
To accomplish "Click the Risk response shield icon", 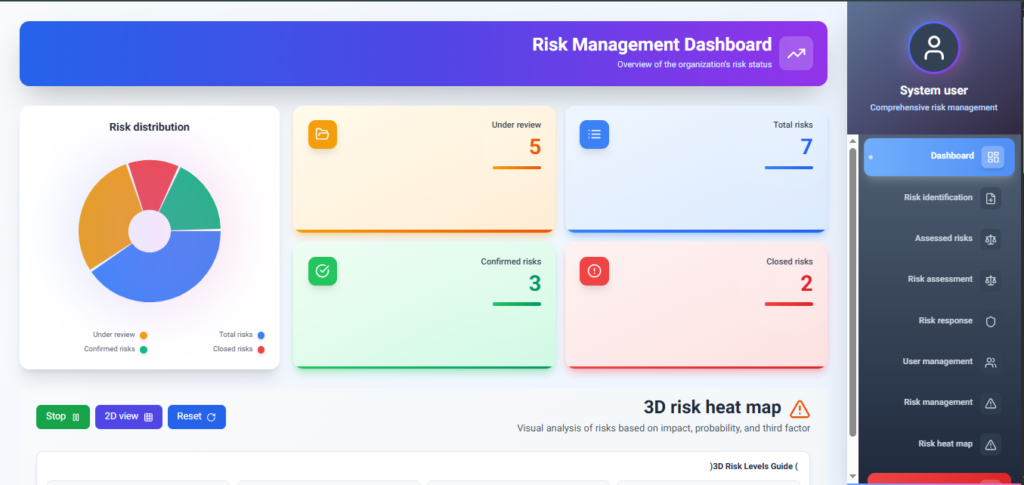I will (x=991, y=321).
